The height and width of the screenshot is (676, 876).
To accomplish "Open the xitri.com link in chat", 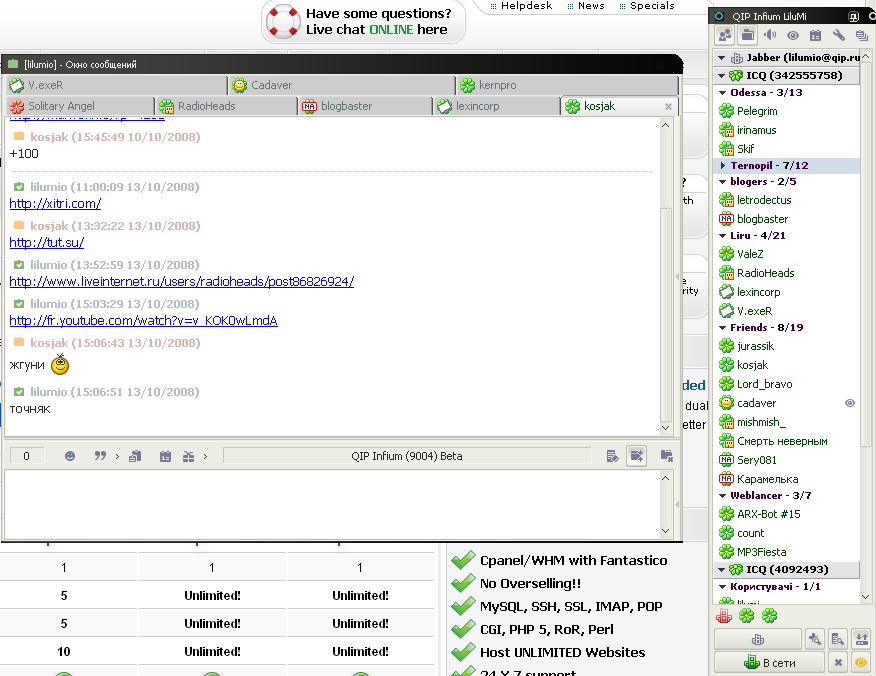I will pos(55,203).
